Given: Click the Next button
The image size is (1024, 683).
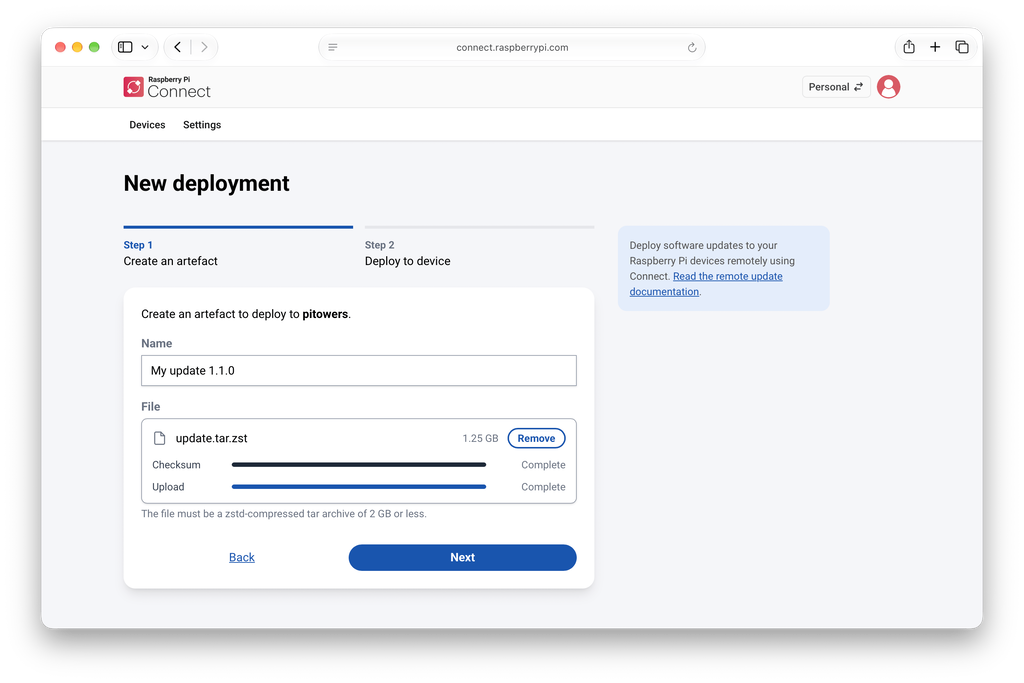Looking at the screenshot, I should point(462,558).
